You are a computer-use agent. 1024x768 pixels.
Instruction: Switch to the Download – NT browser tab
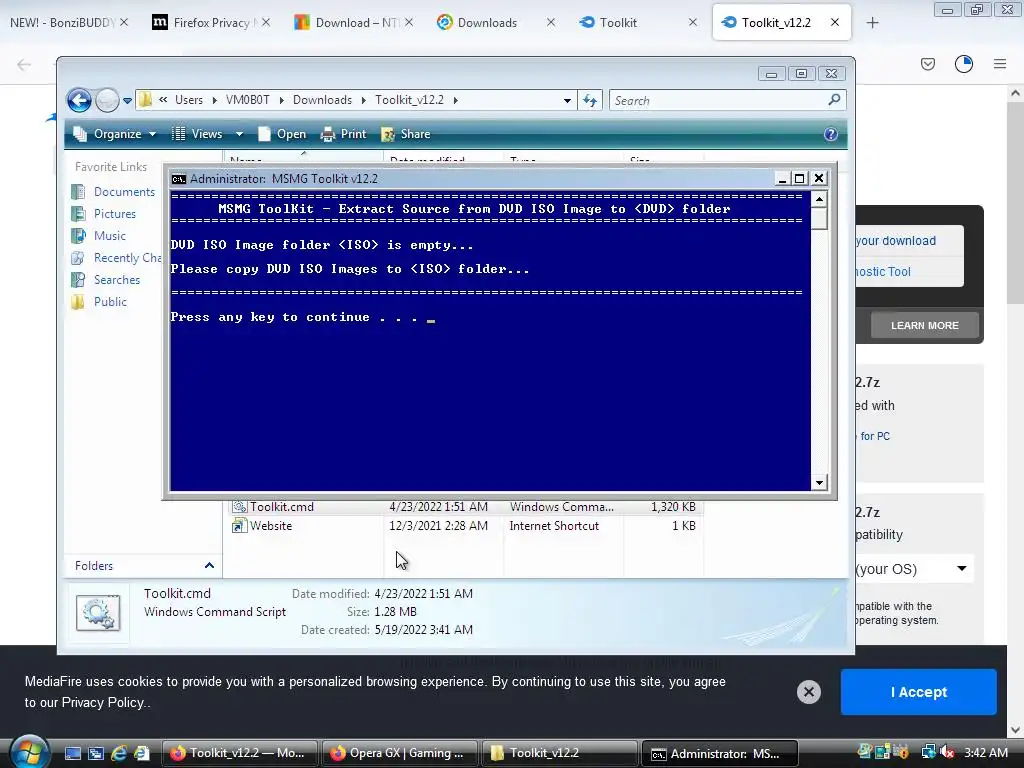353,22
